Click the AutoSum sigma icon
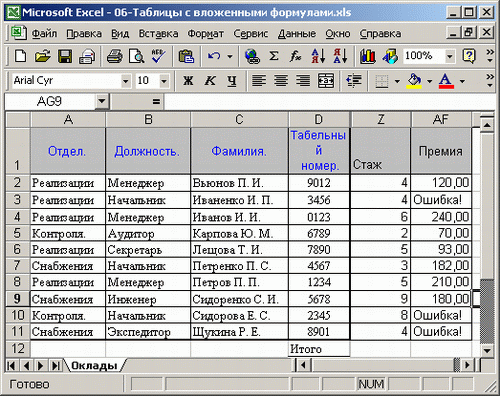Image resolution: width=500 pixels, height=396 pixels. (x=274, y=56)
